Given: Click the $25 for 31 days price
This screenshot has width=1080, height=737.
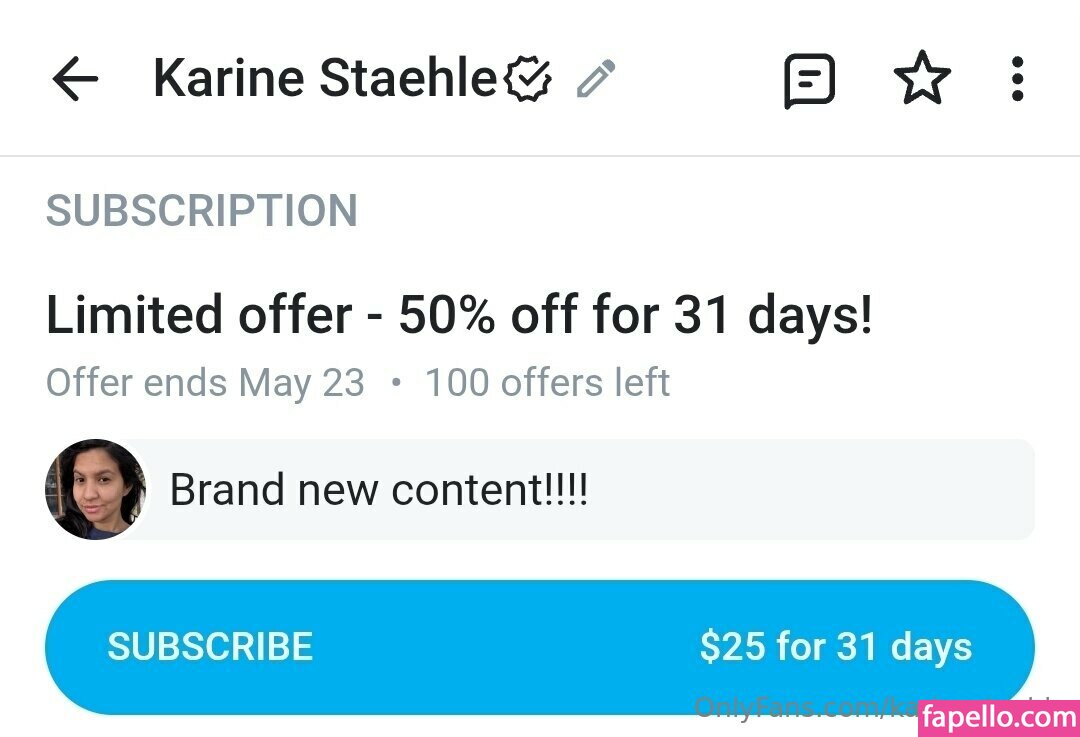Looking at the screenshot, I should coord(835,647).
